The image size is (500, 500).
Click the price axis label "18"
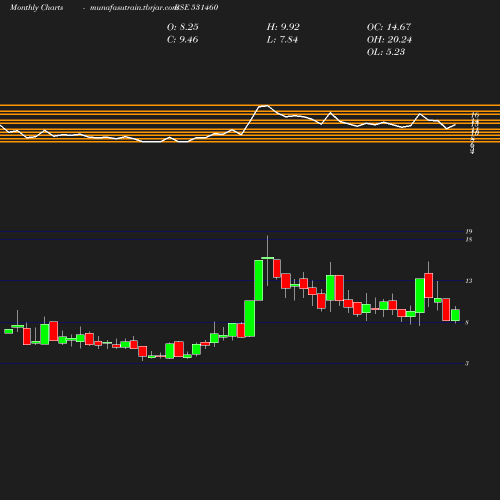469,240
